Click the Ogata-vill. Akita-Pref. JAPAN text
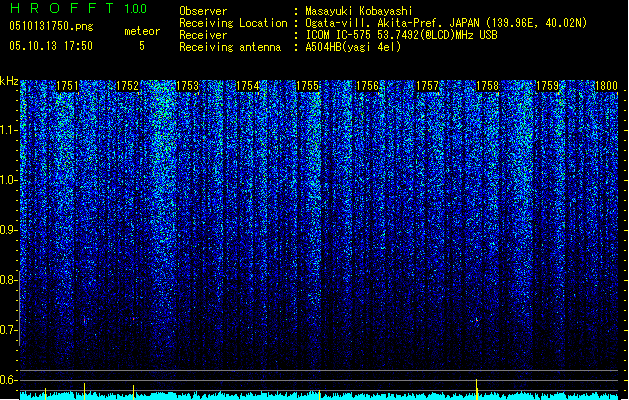 pyautogui.click(x=392, y=23)
